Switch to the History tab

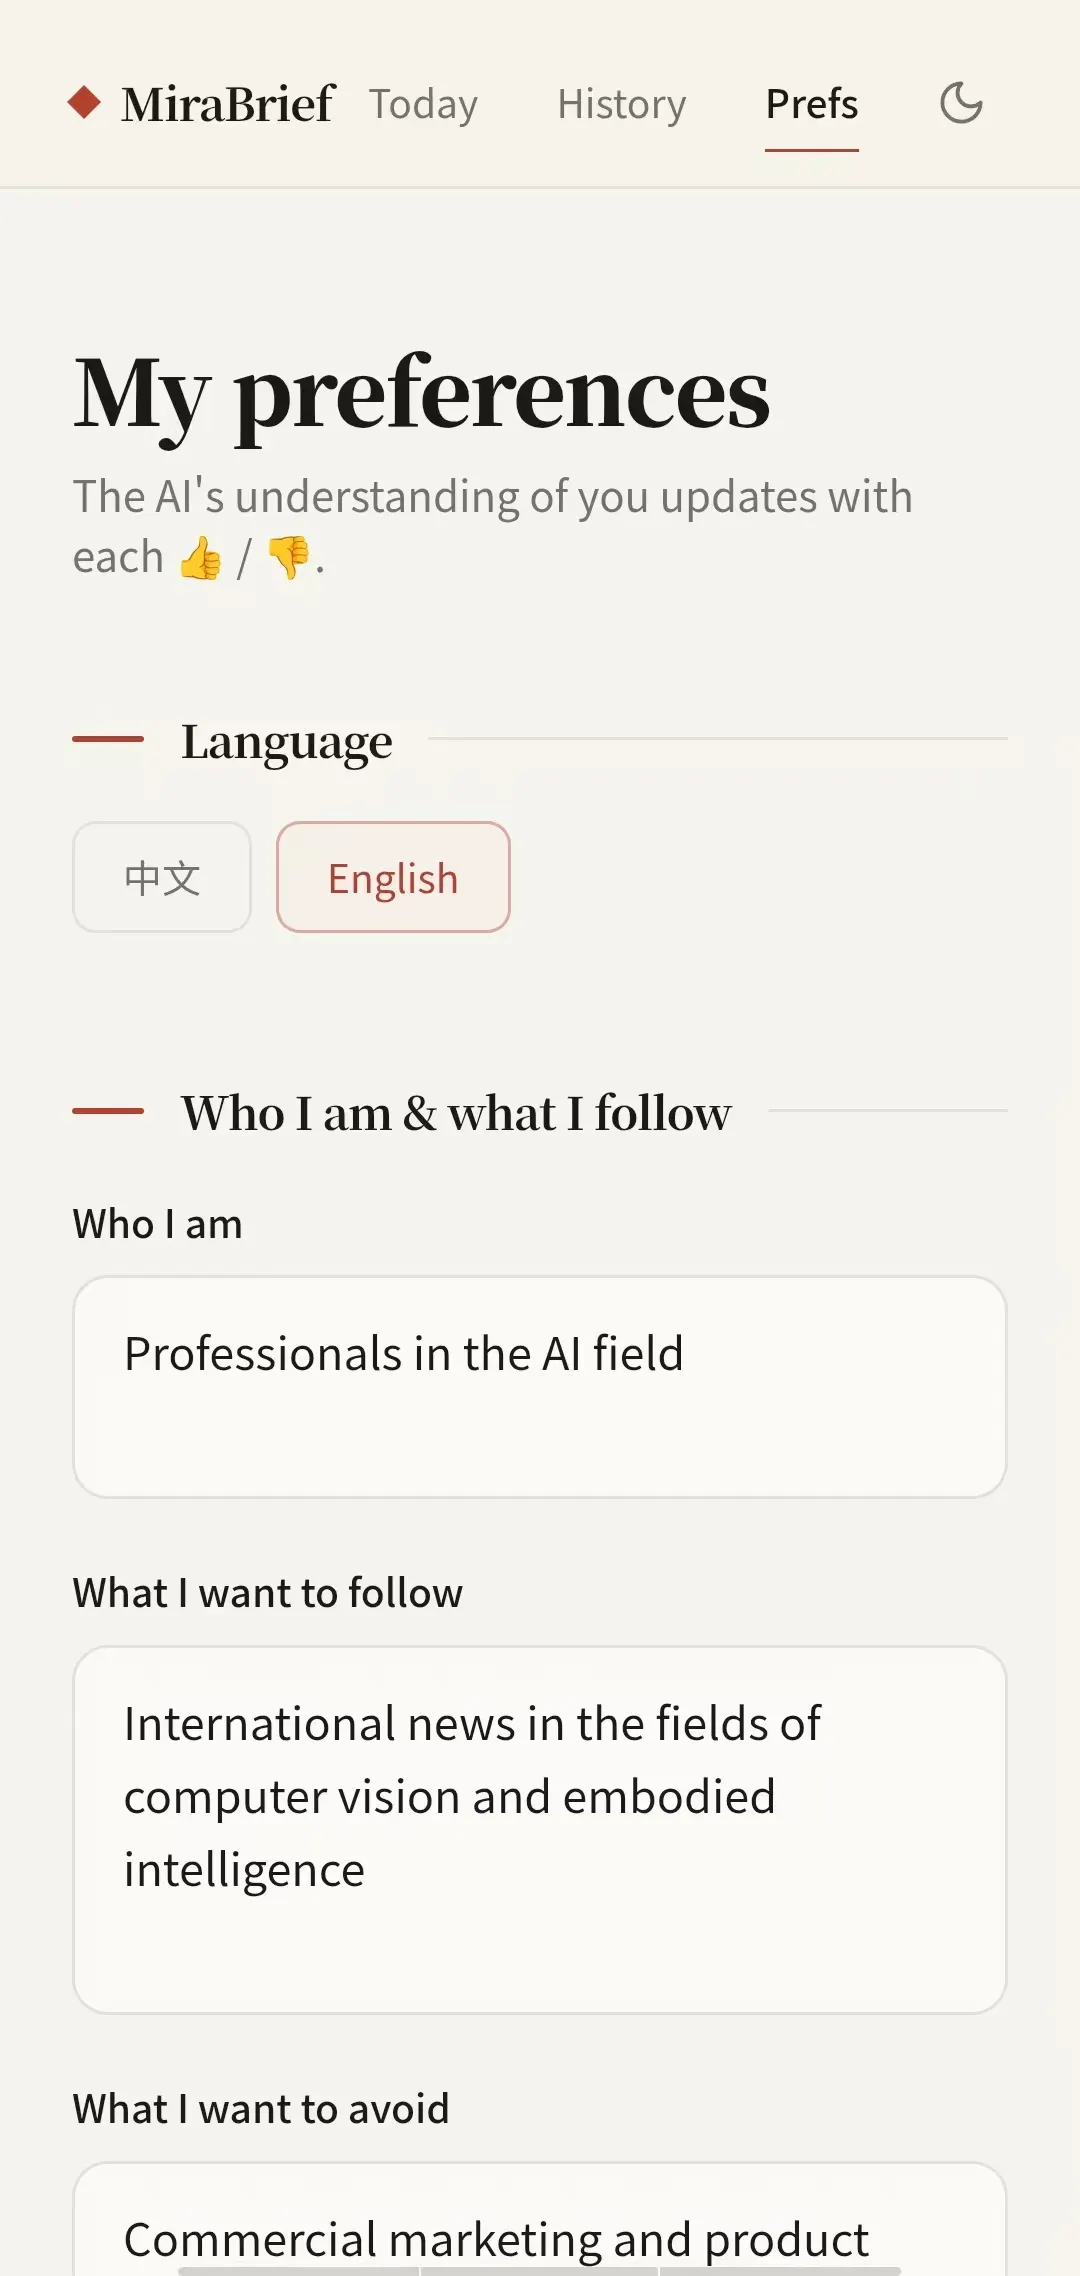pyautogui.click(x=622, y=104)
